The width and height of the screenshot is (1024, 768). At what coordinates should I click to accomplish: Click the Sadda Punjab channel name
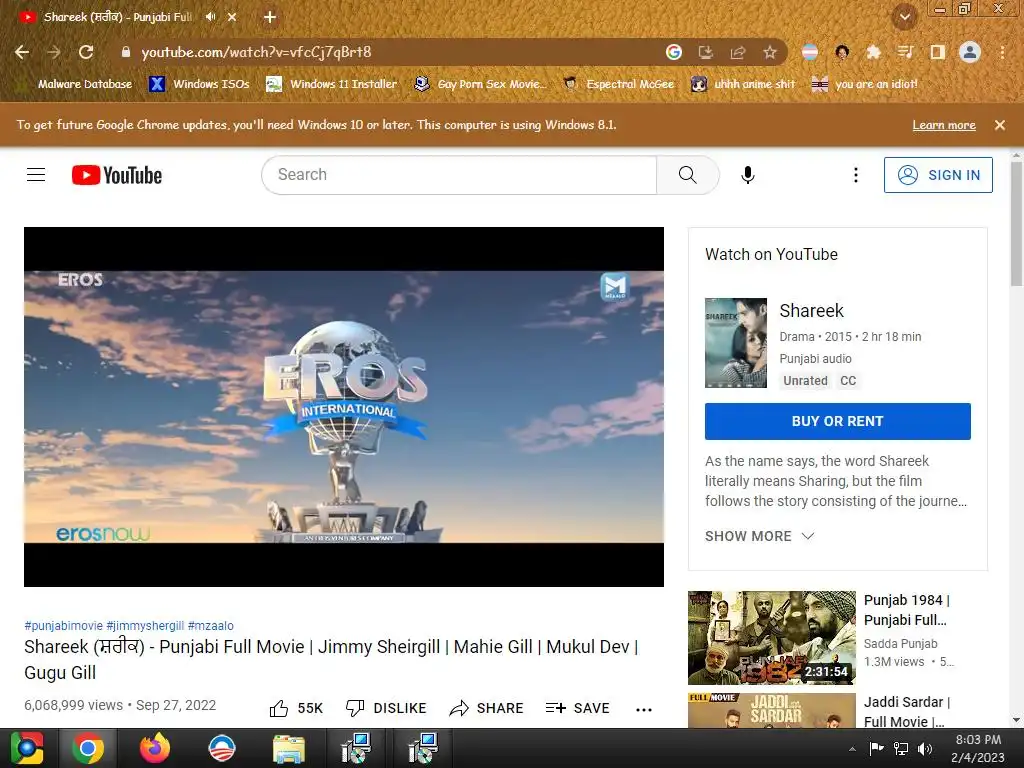click(x=901, y=644)
